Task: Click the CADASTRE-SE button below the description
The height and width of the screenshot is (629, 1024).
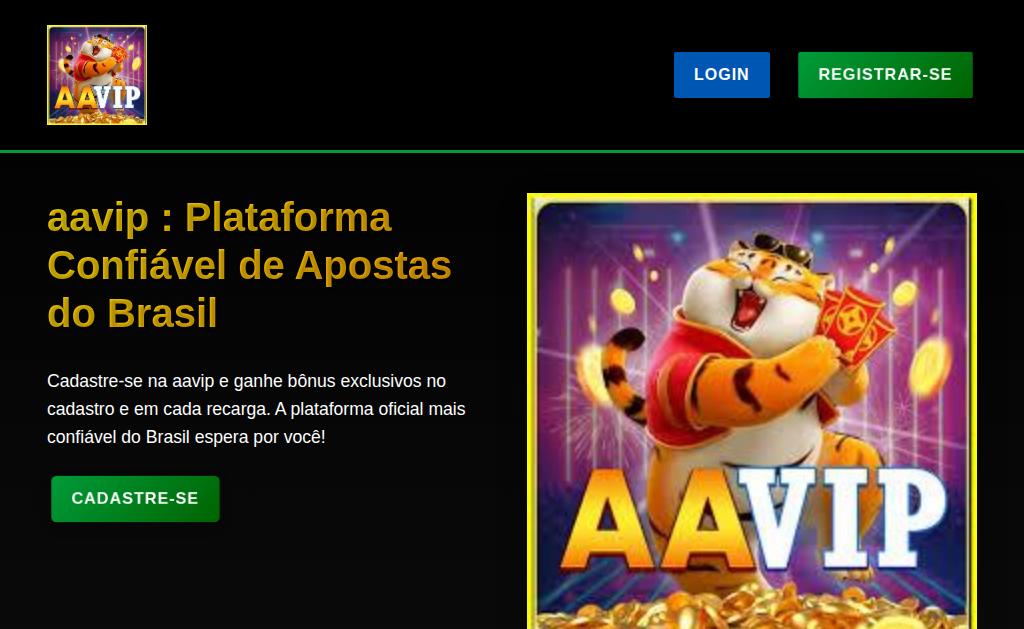Action: pyautogui.click(x=135, y=498)
